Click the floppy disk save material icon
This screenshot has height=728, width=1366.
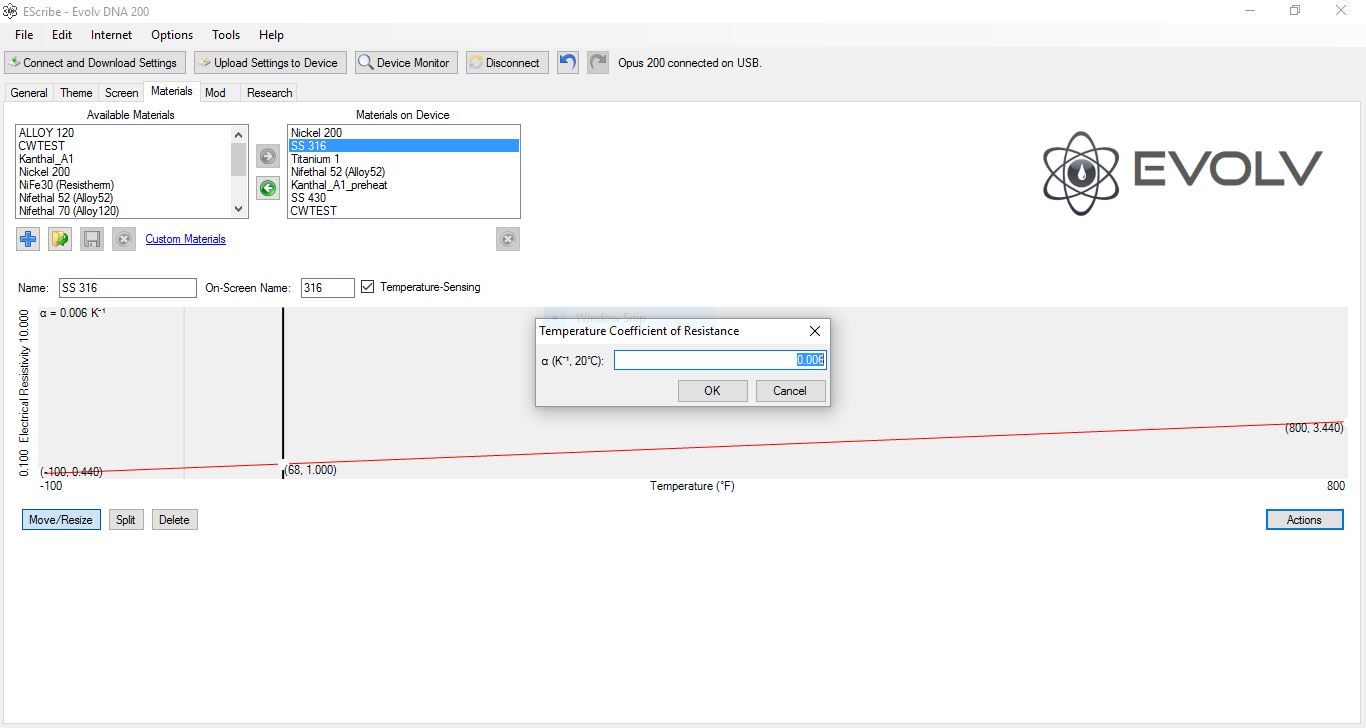(92, 239)
